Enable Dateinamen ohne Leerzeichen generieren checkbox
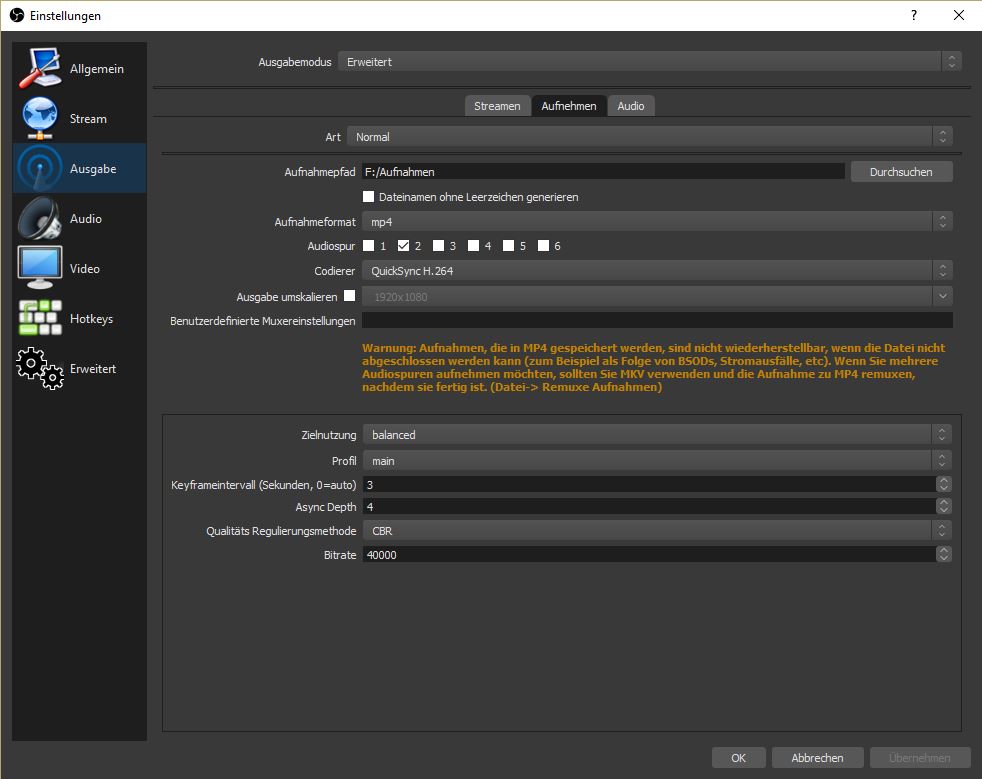This screenshot has width=982, height=779. pos(369,197)
